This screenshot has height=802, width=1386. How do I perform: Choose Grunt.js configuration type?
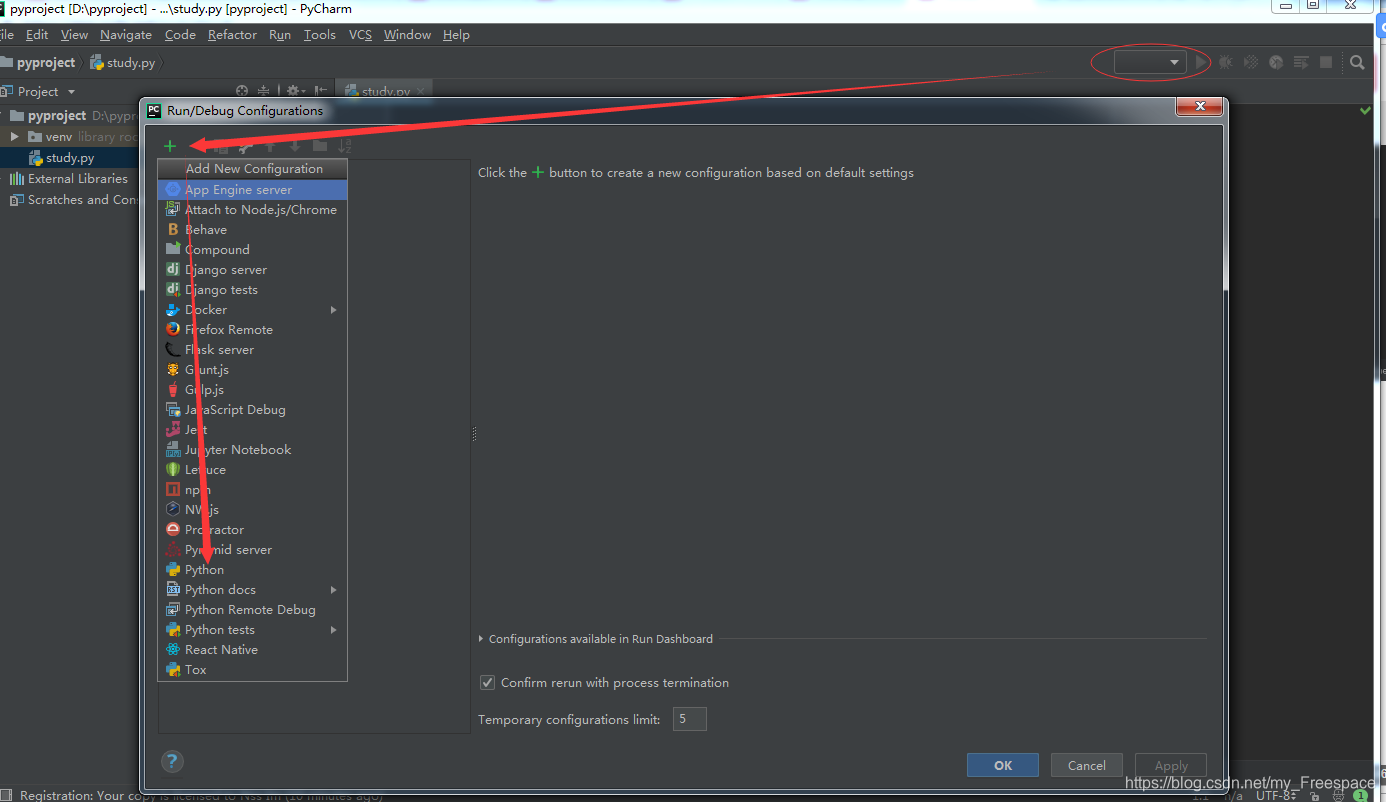tap(252, 369)
